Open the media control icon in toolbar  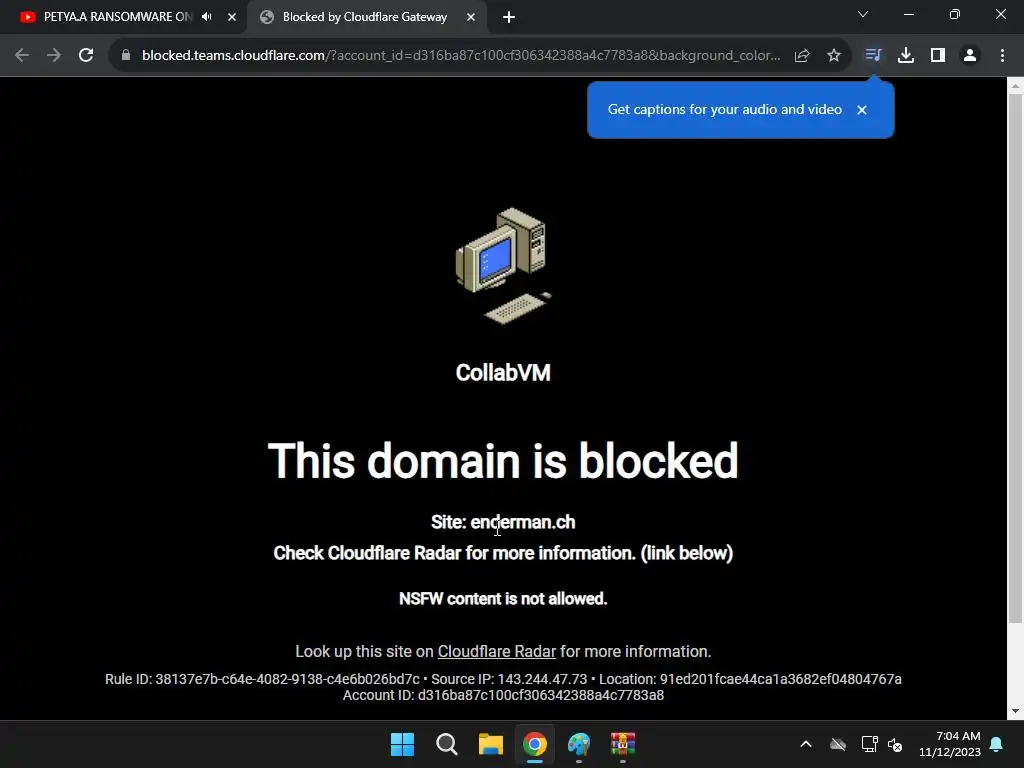click(873, 56)
